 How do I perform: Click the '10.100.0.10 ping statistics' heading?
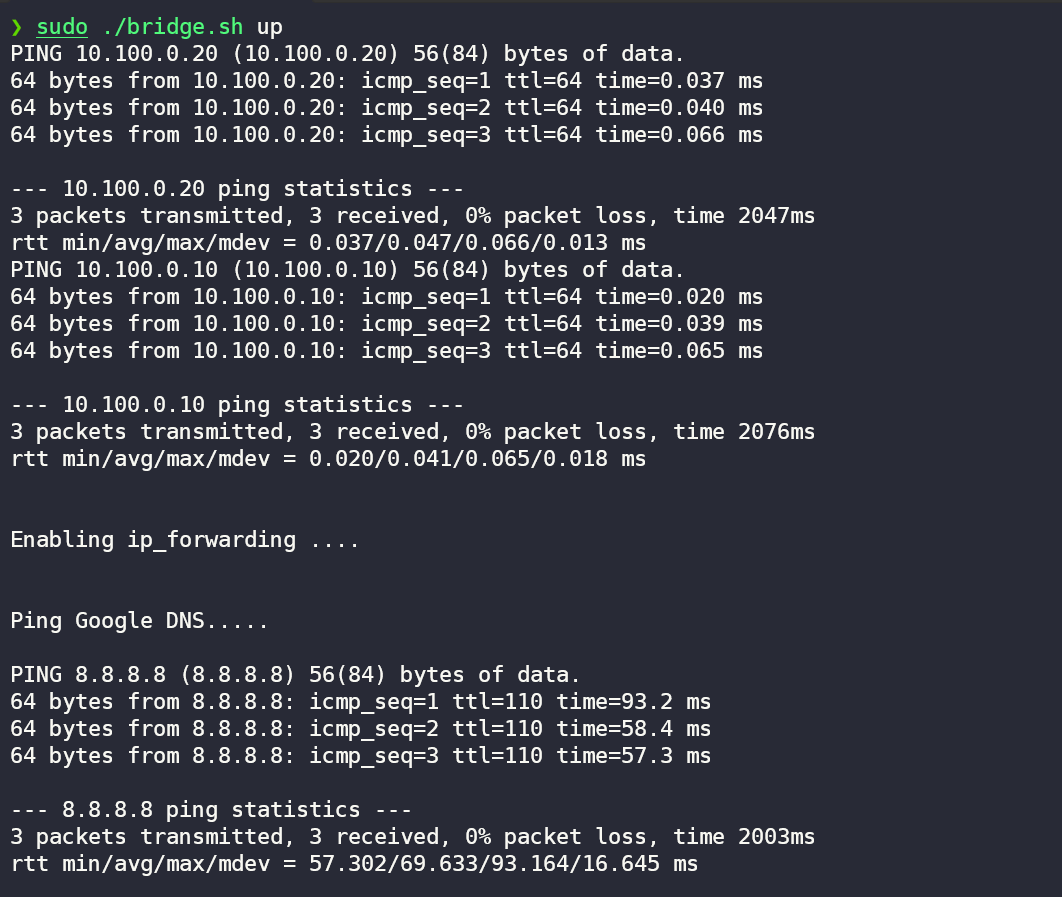tap(237, 405)
